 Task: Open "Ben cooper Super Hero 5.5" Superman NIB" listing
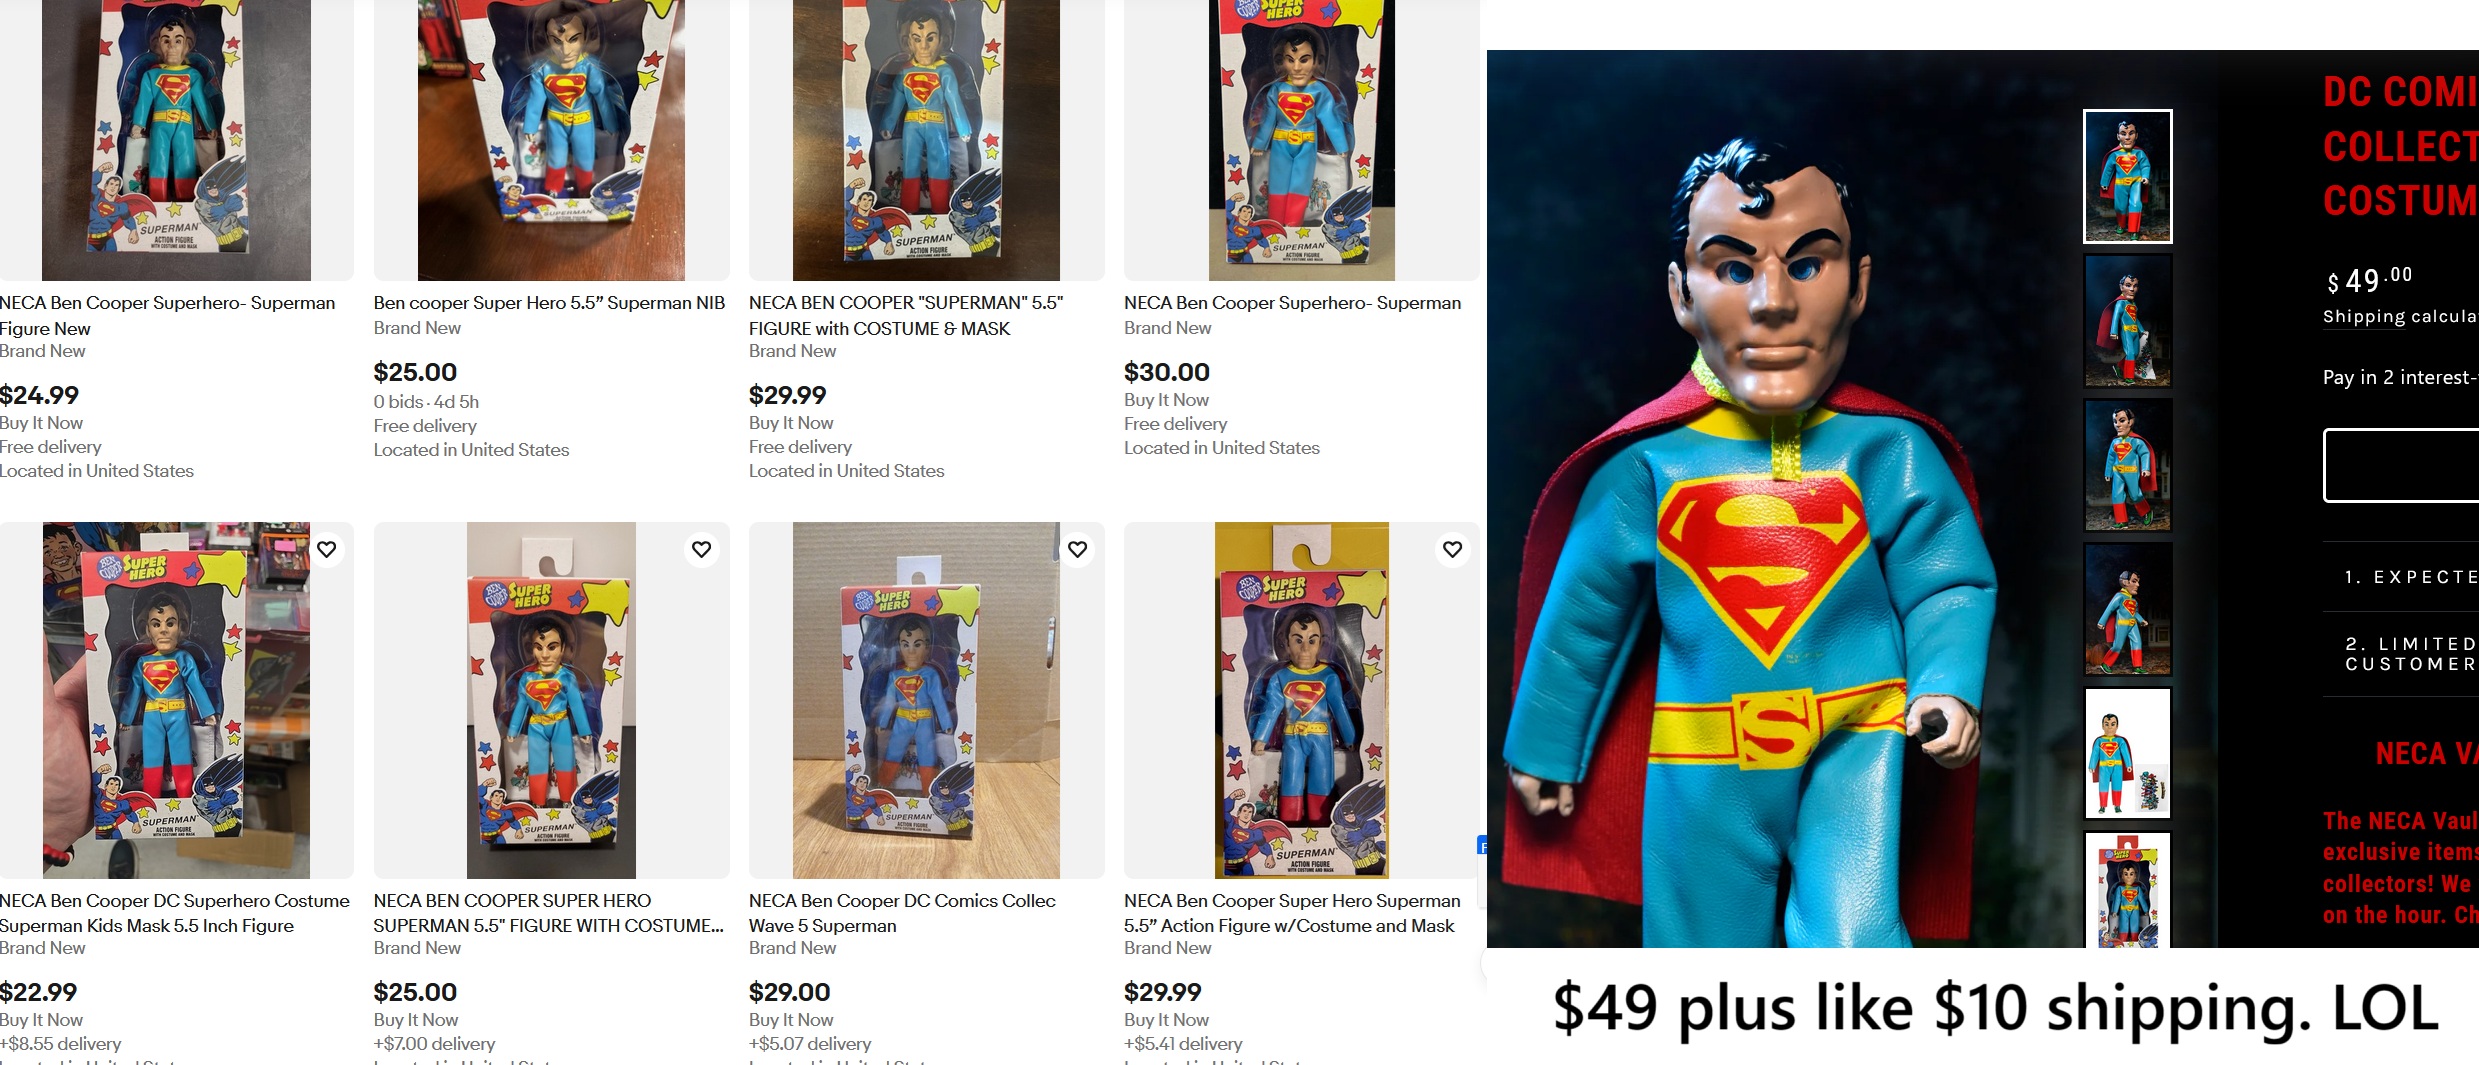coord(549,303)
